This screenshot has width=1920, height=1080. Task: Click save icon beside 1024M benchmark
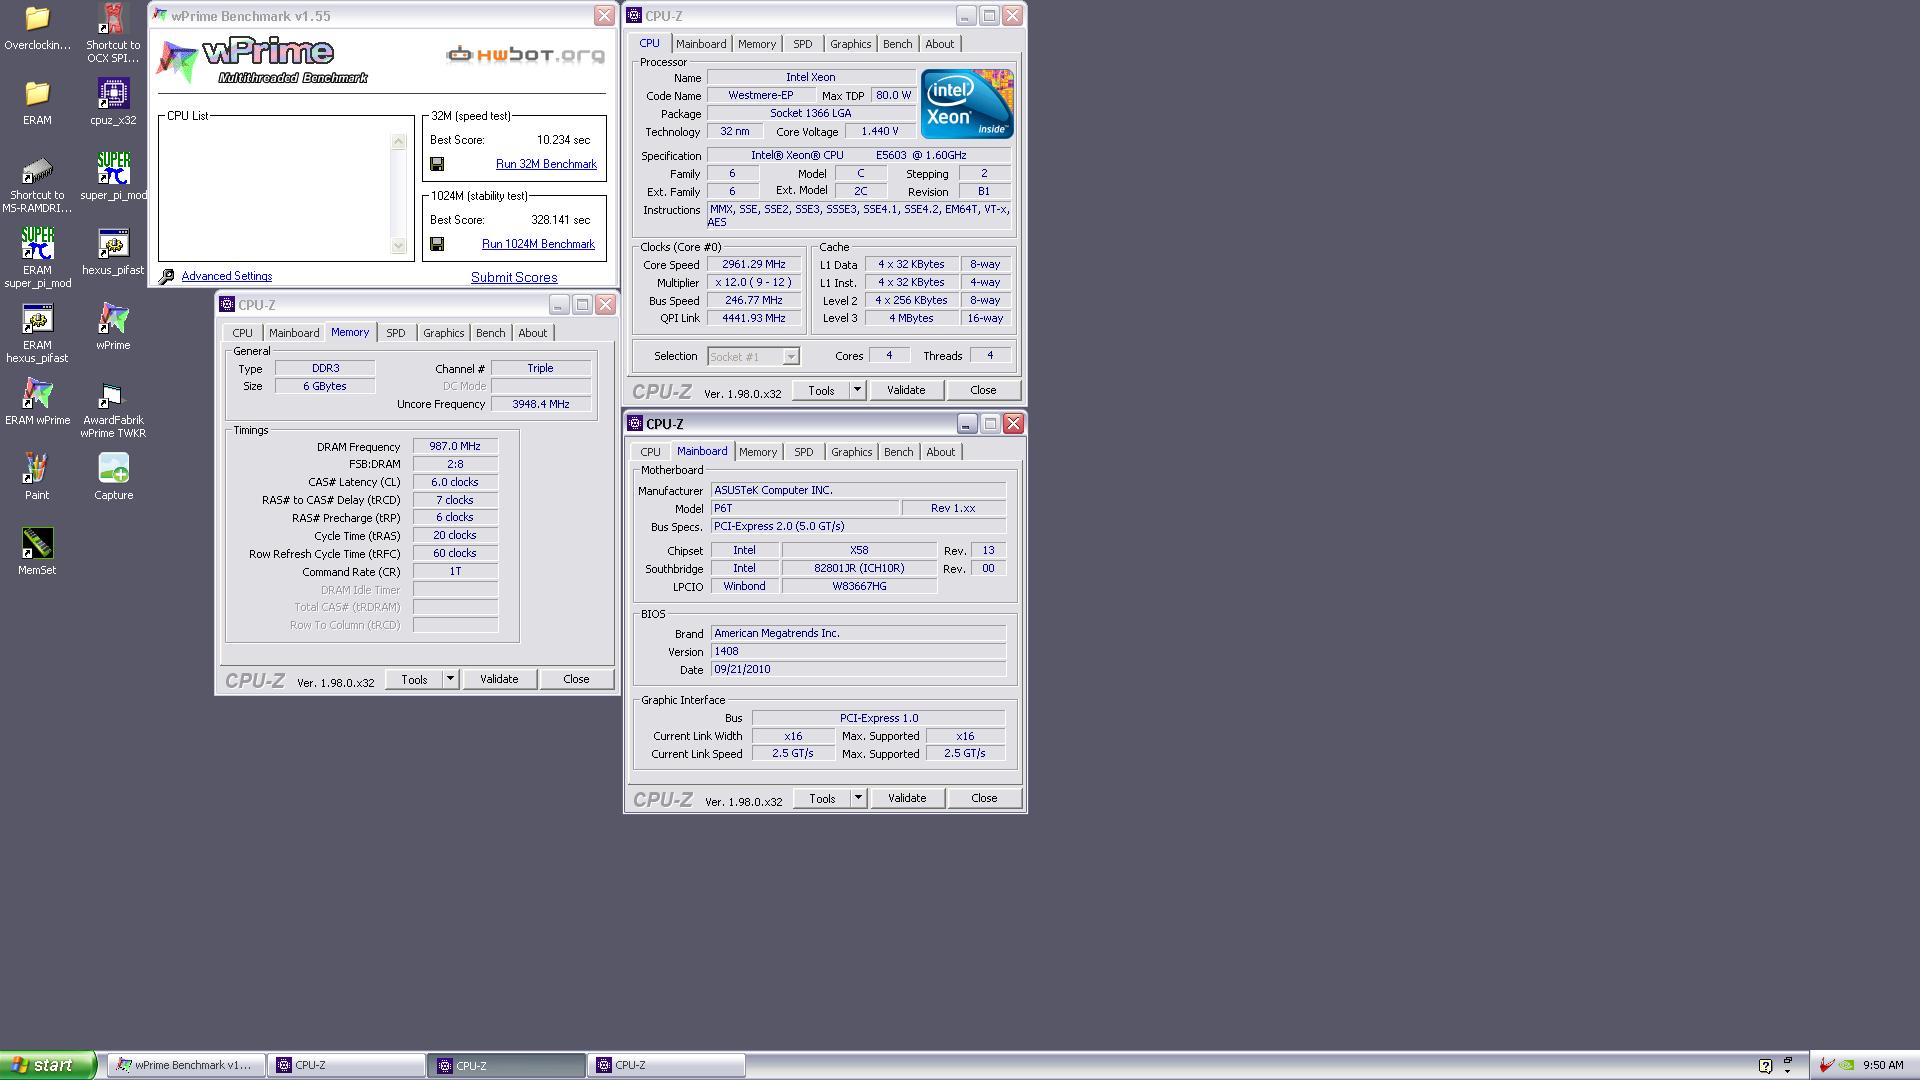click(437, 244)
